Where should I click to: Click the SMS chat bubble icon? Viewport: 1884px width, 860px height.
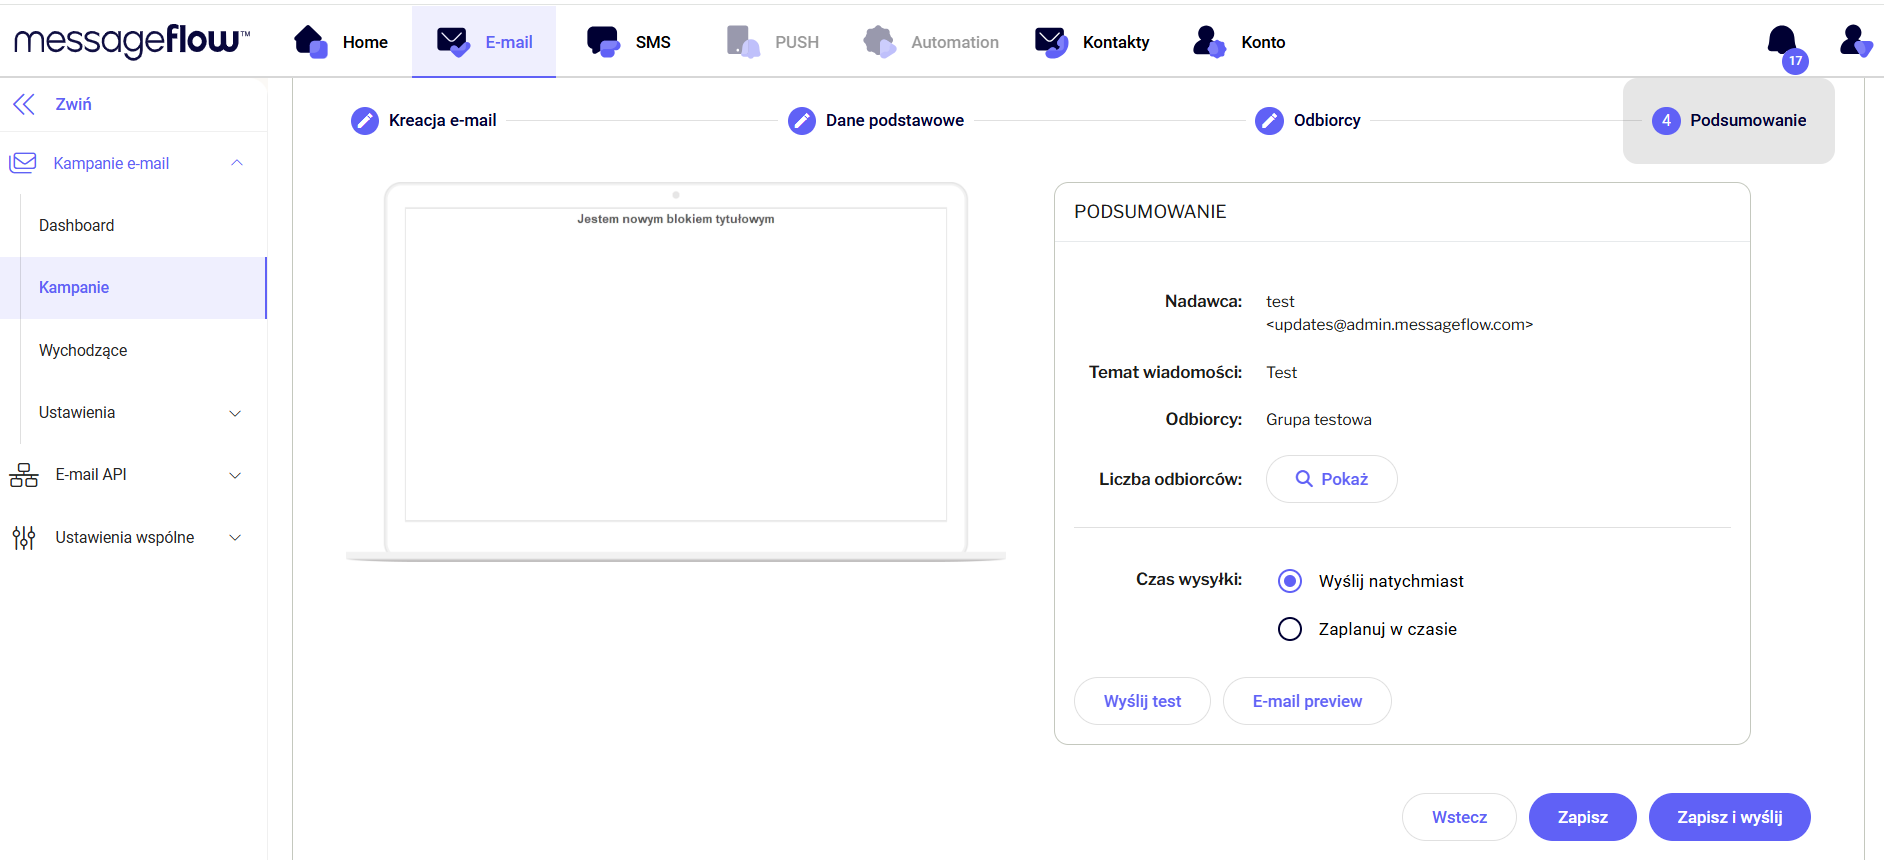pyautogui.click(x=603, y=42)
